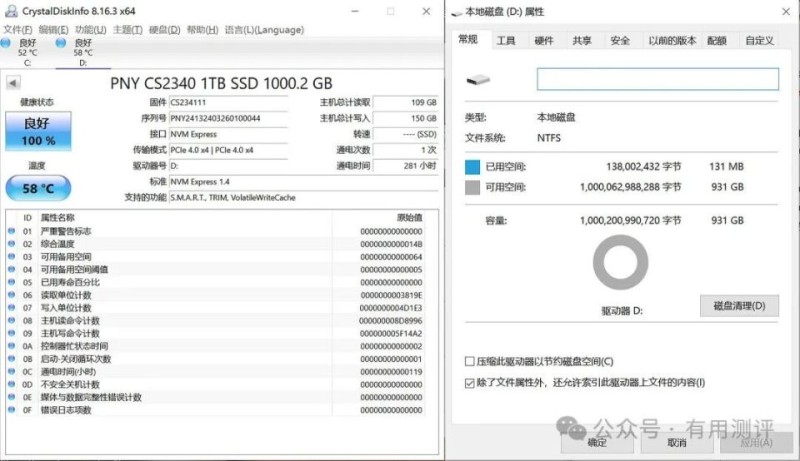The height and width of the screenshot is (461, 800).
Task: Open the 硬盘(D) menu
Action: click(x=164, y=30)
